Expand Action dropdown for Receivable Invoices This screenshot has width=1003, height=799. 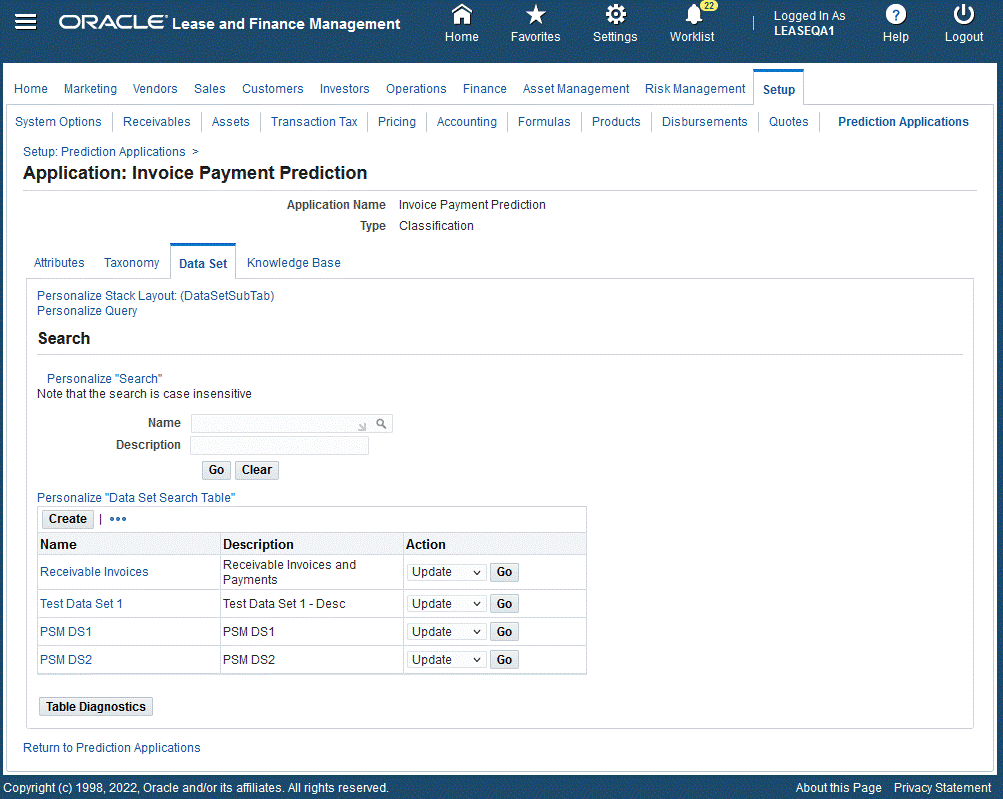point(446,572)
